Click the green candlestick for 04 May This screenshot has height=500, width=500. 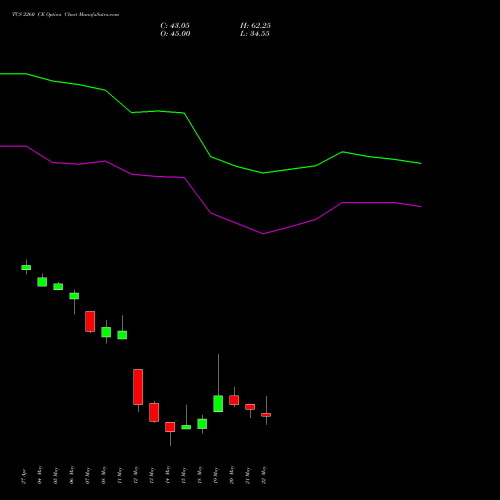[42, 282]
